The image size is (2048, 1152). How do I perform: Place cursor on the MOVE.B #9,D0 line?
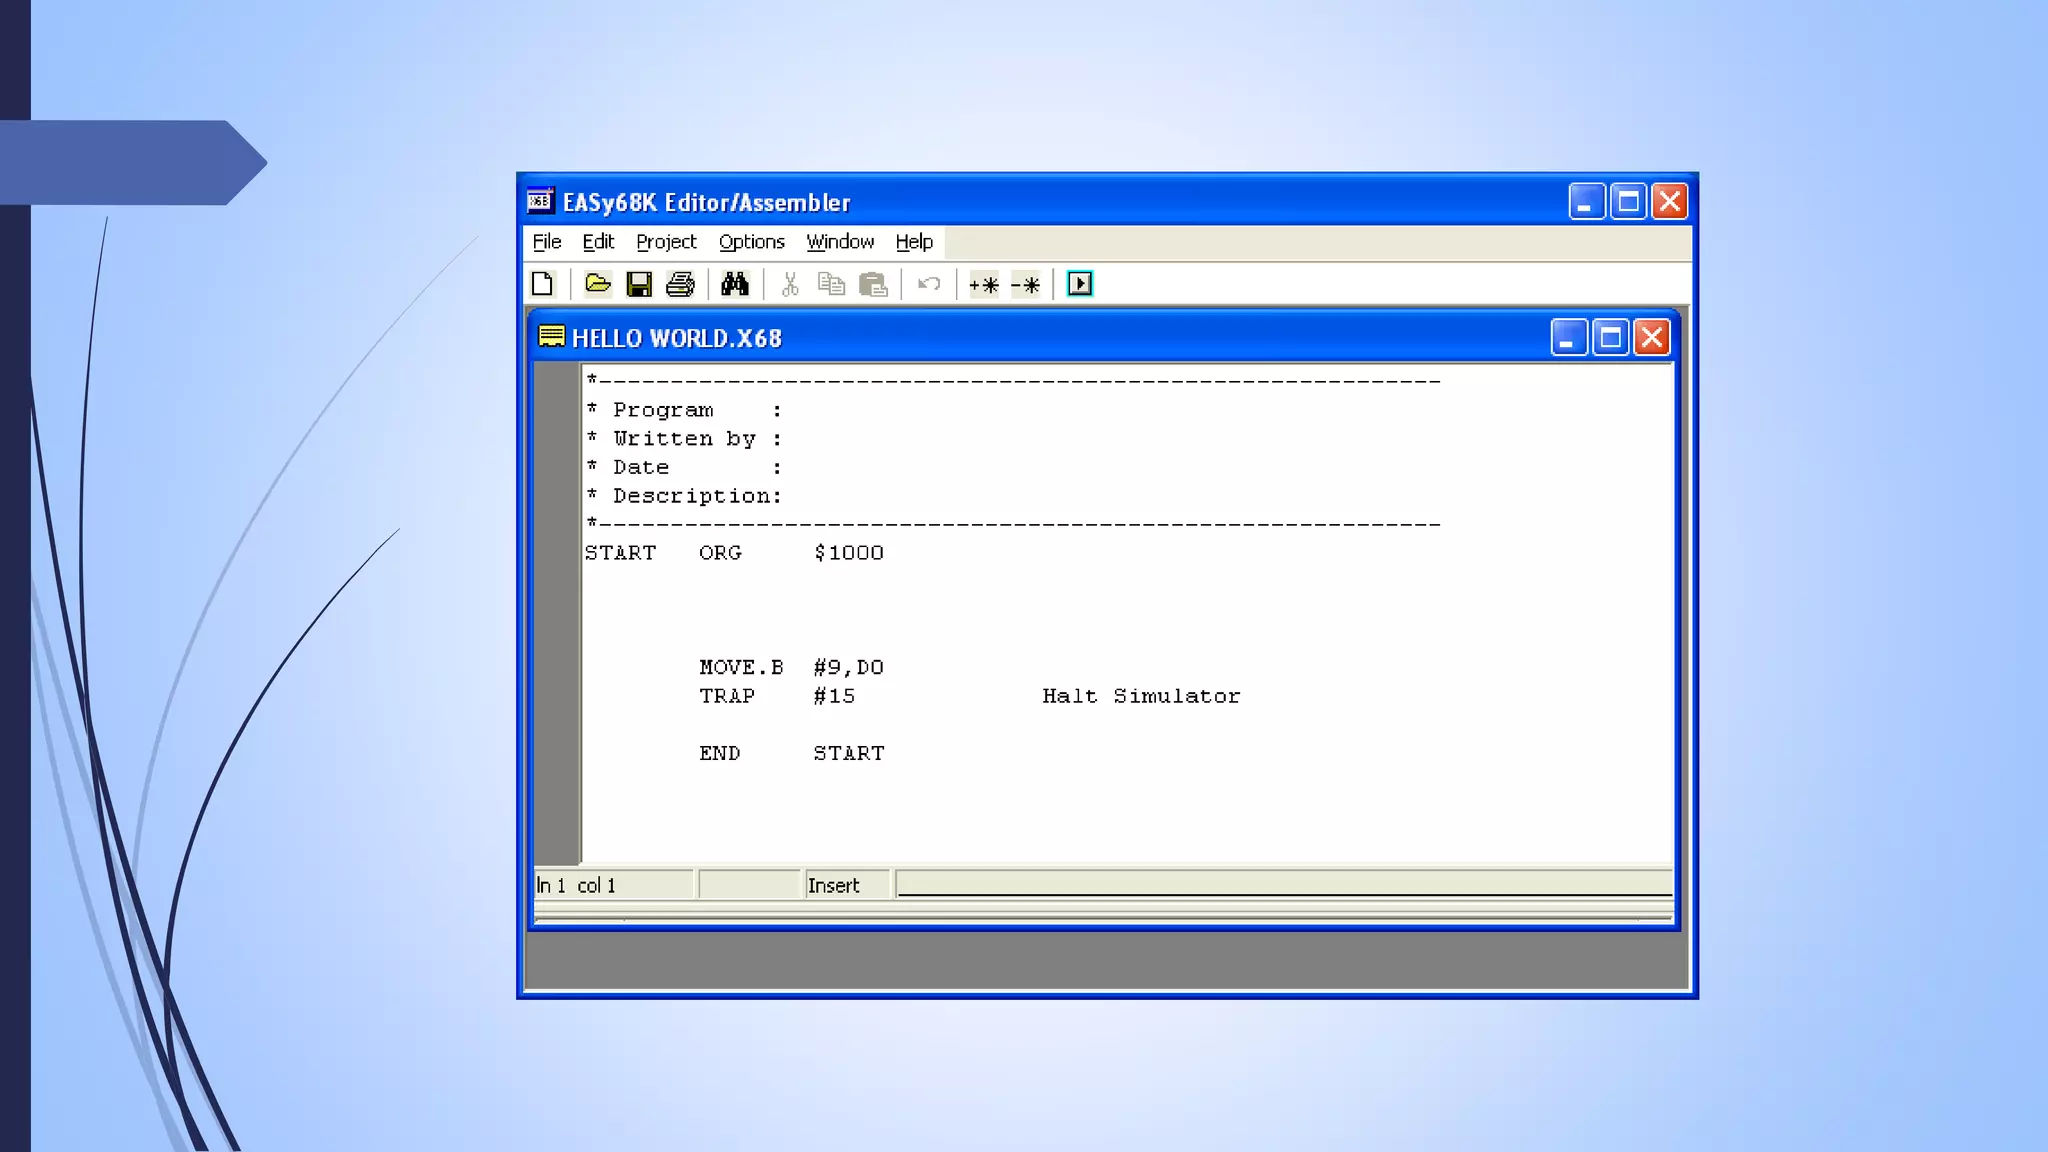click(790, 667)
